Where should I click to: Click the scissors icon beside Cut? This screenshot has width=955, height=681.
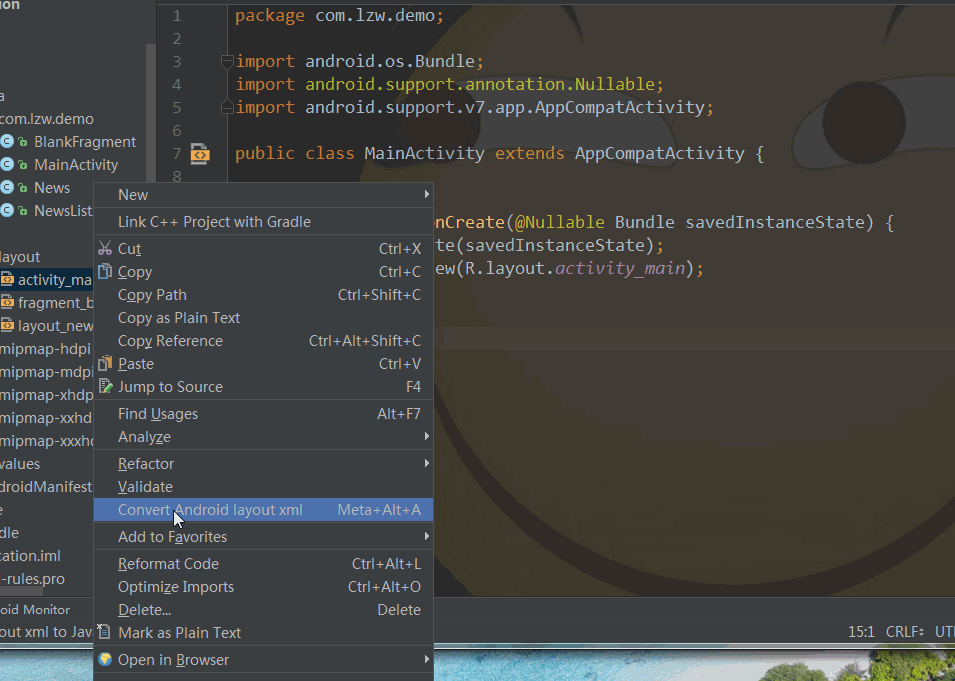(106, 248)
